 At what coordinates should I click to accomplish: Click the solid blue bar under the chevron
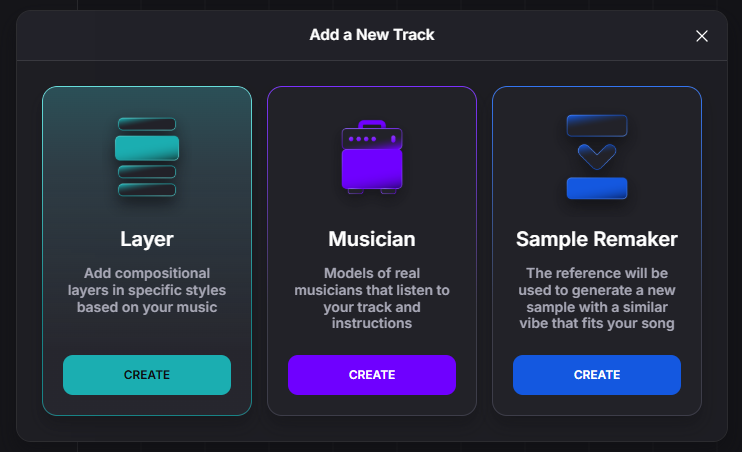point(597,188)
